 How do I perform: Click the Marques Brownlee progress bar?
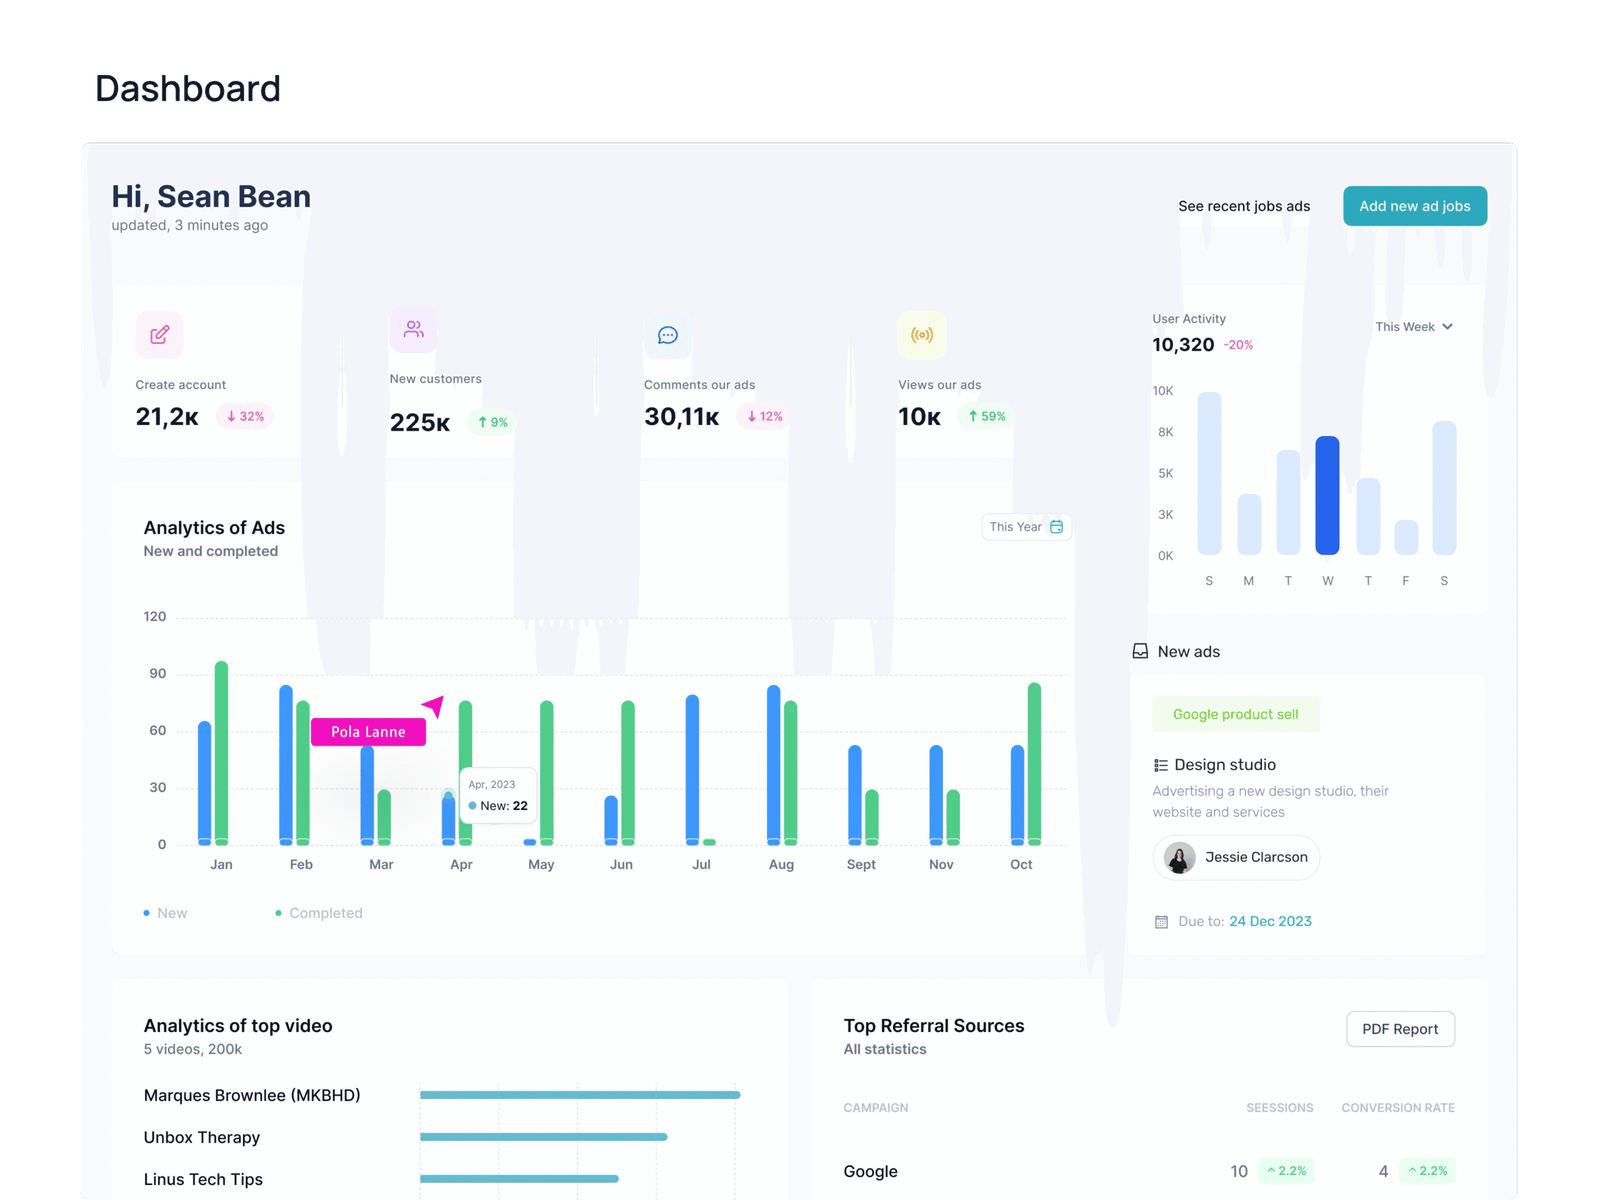[x=580, y=1095]
